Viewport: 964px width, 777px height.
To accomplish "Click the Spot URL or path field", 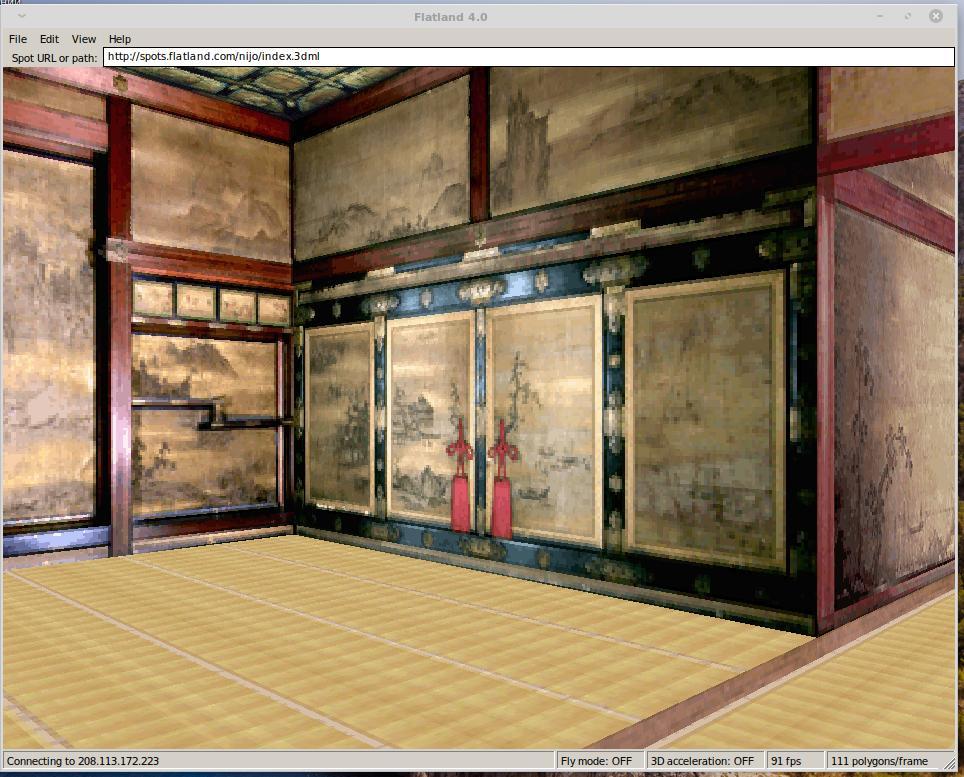I will [529, 57].
